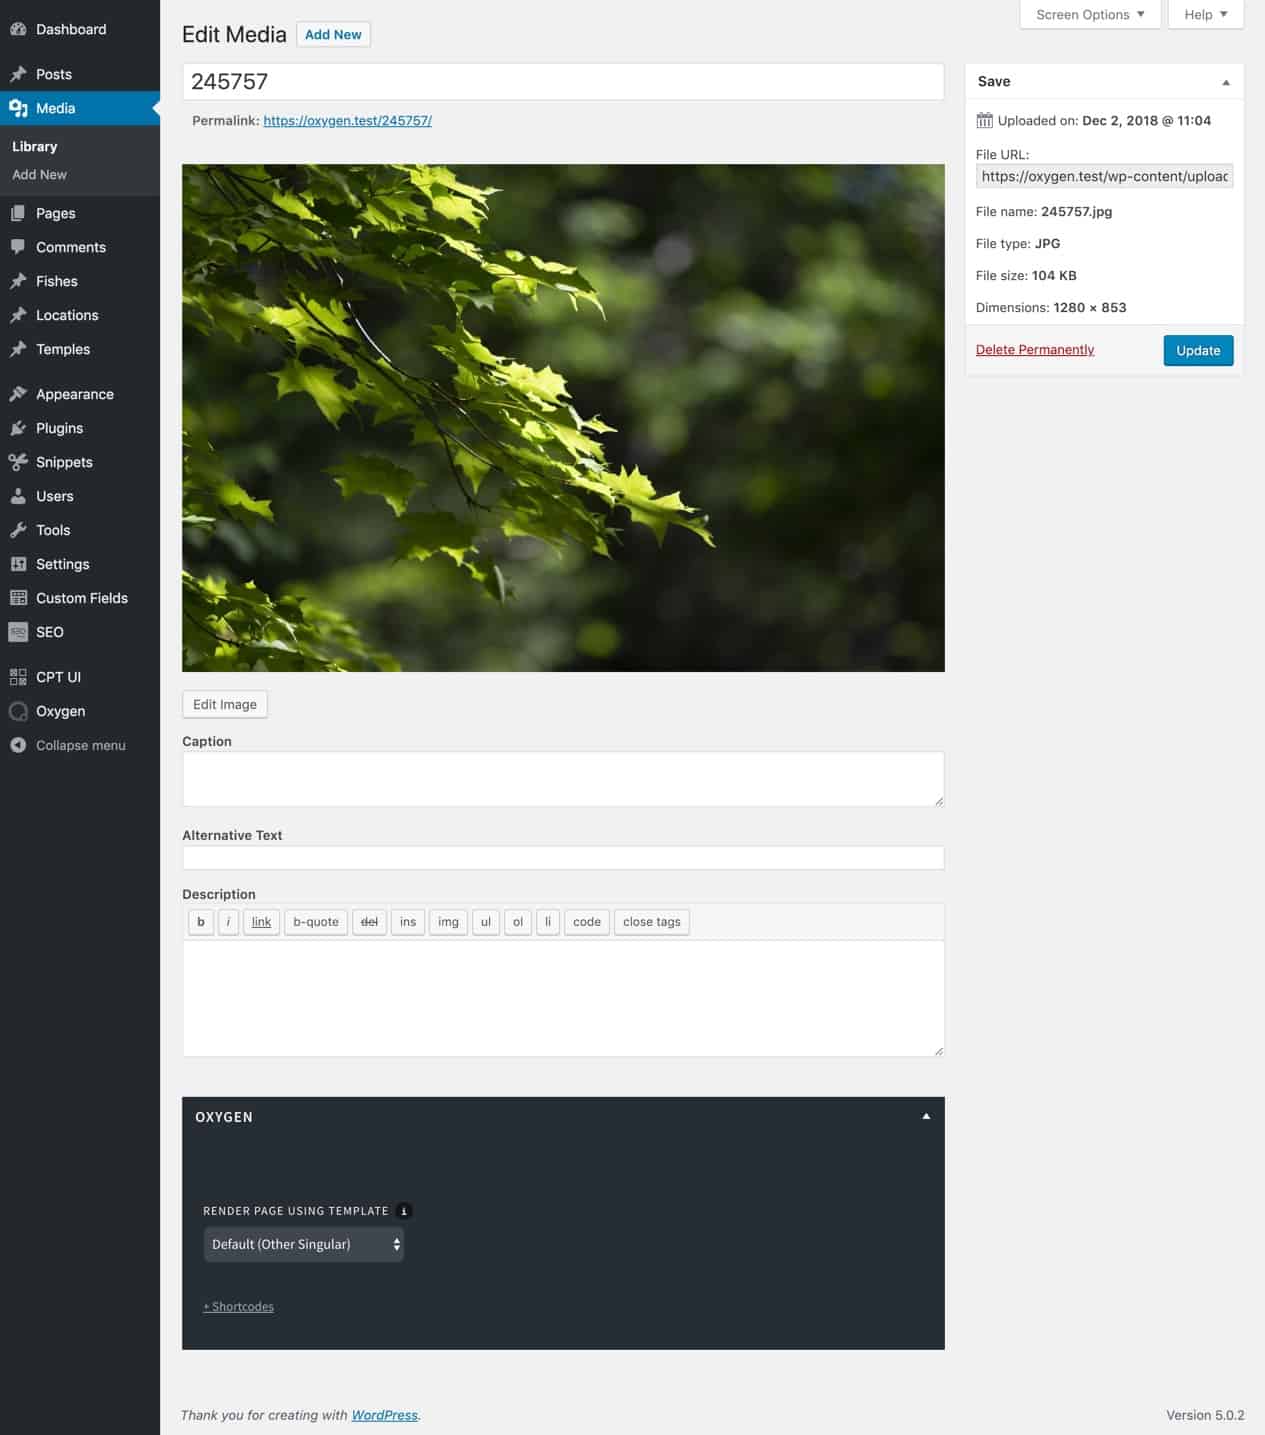Click the Media library icon
The height and width of the screenshot is (1435, 1265).
point(17,107)
